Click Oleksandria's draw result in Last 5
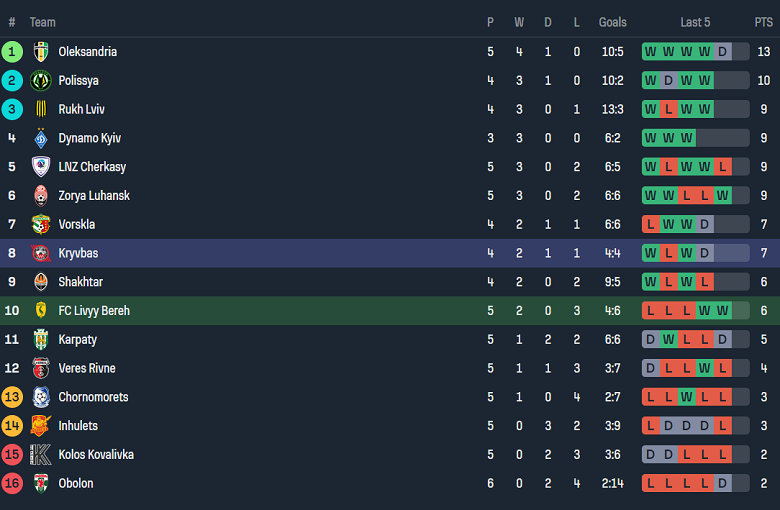 tap(722, 52)
